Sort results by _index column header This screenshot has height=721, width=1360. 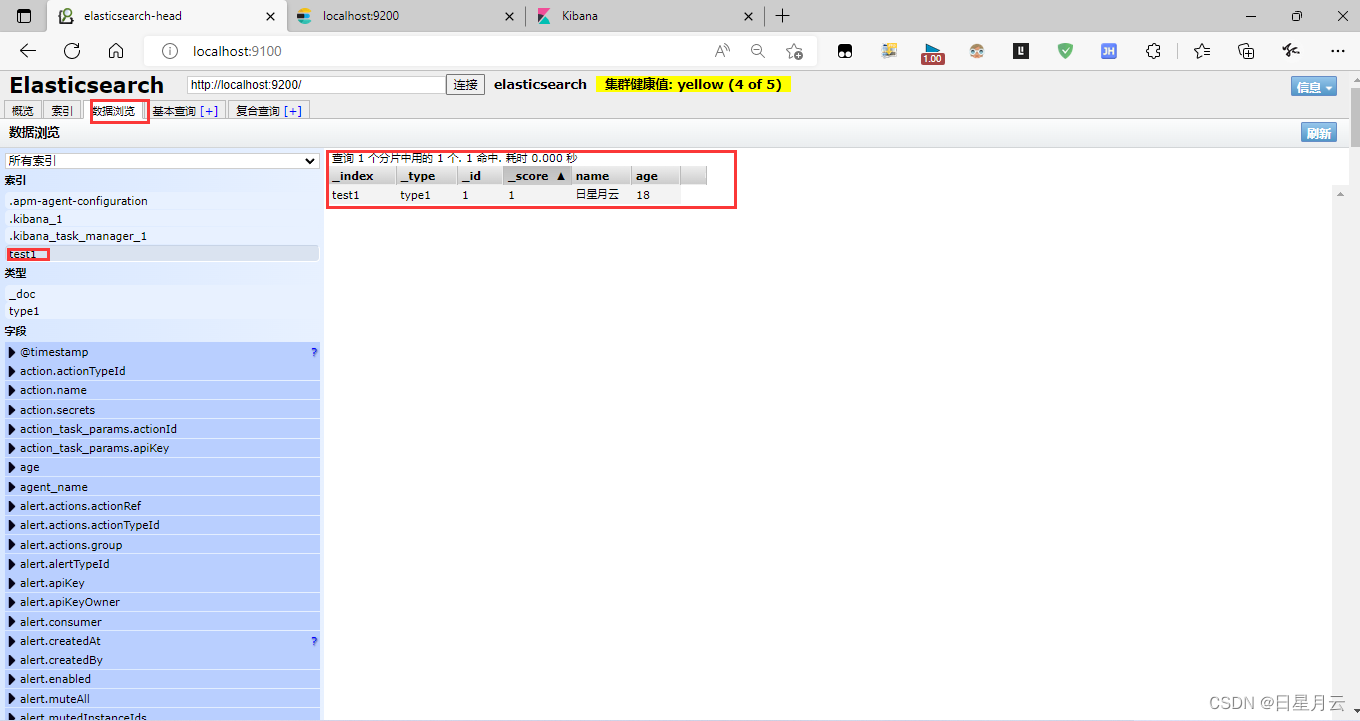tap(362, 176)
